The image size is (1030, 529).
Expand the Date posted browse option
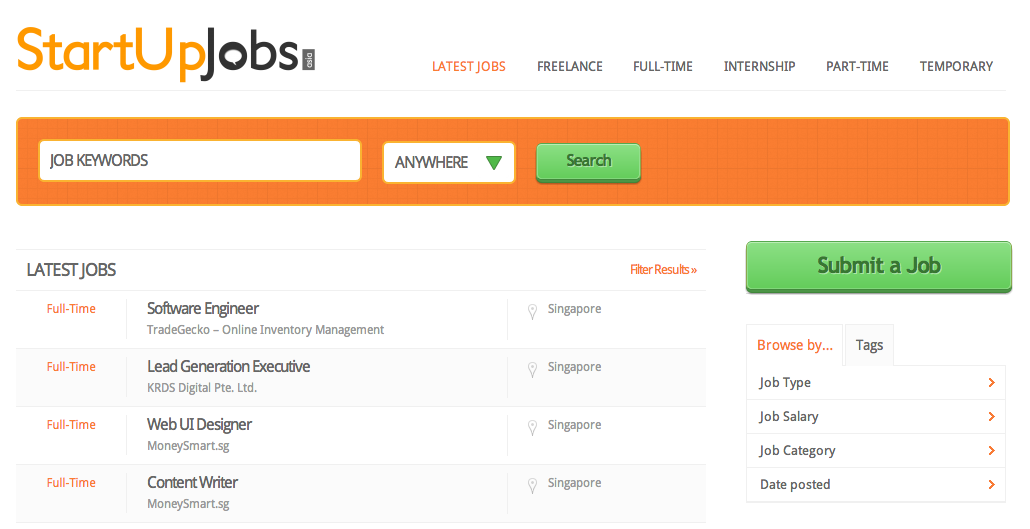pyautogui.click(x=876, y=485)
